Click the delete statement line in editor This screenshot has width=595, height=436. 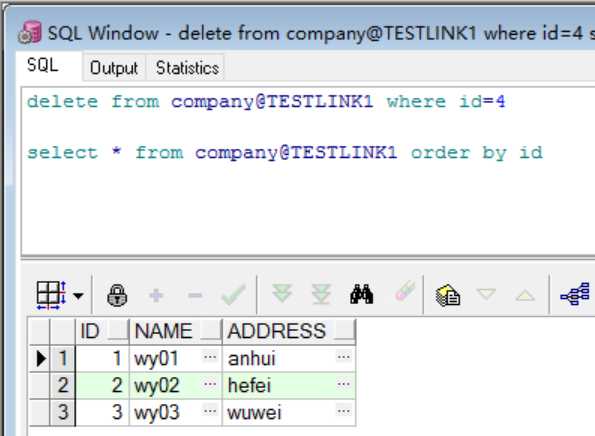coord(266,102)
